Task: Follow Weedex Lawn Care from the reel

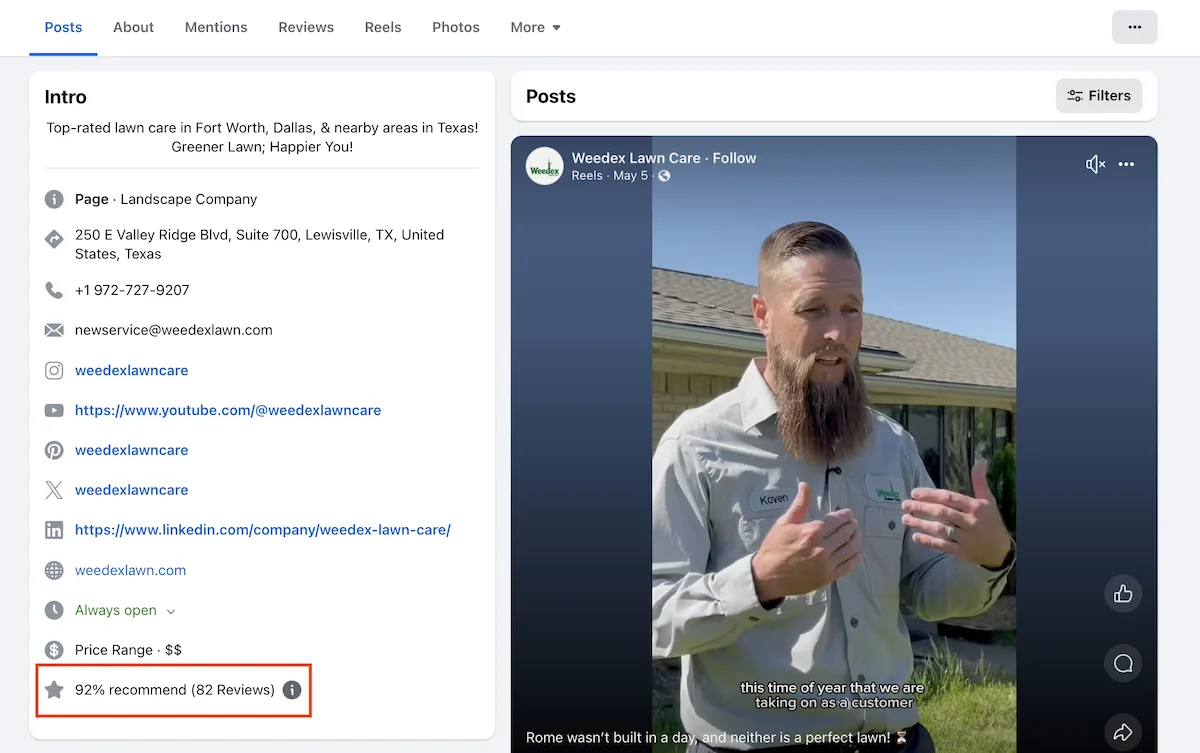Action: 734,158
